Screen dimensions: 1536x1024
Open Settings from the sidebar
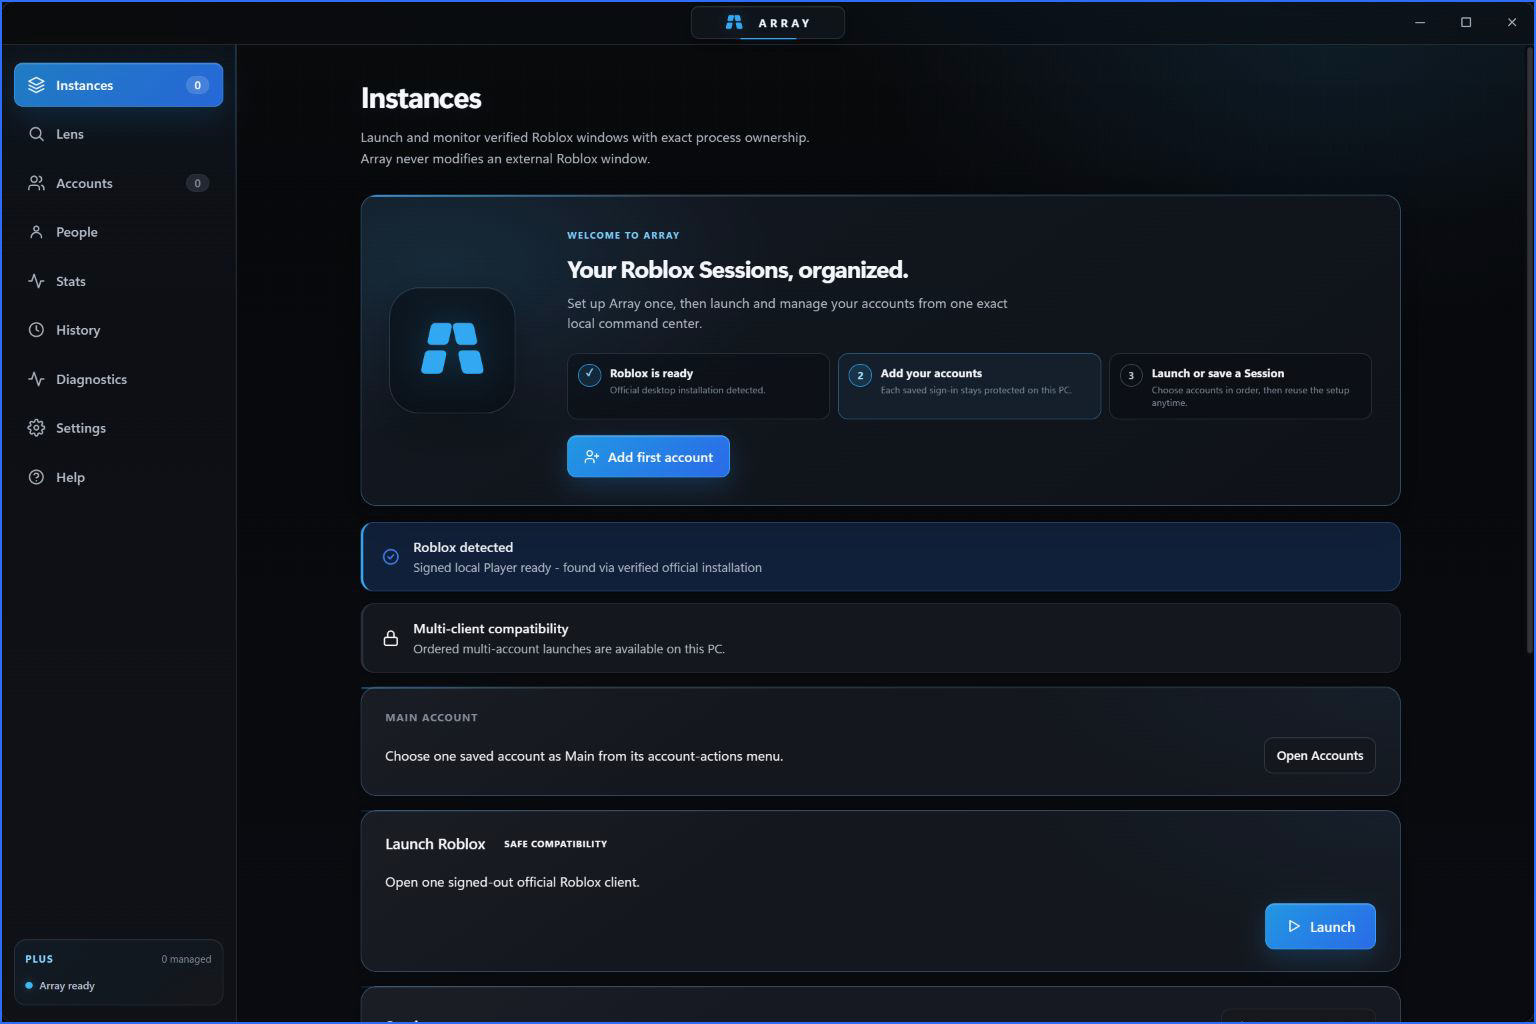[118, 428]
